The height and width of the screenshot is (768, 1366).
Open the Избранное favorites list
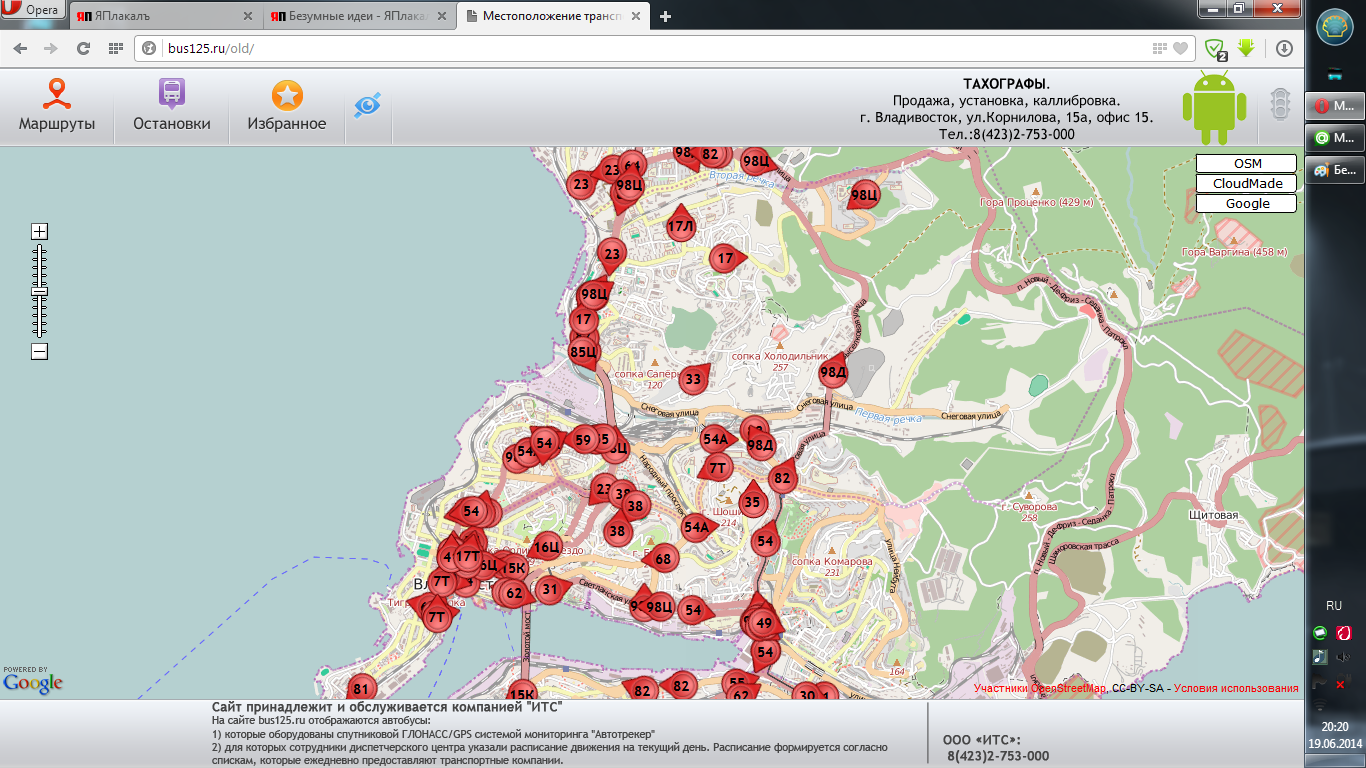(x=287, y=107)
